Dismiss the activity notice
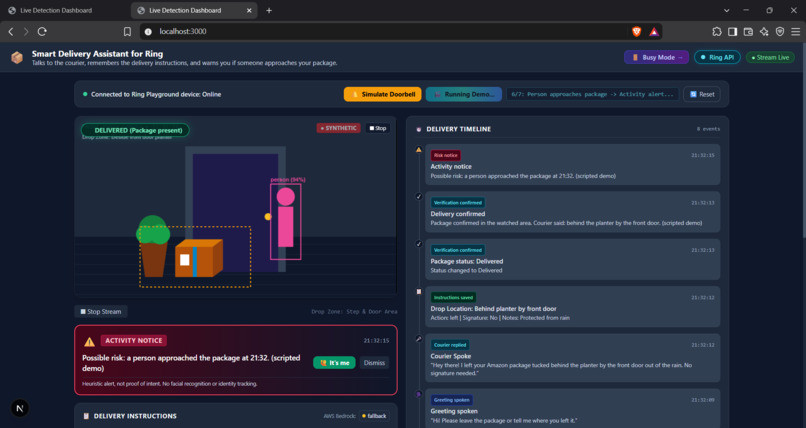The height and width of the screenshot is (428, 806). click(x=374, y=363)
